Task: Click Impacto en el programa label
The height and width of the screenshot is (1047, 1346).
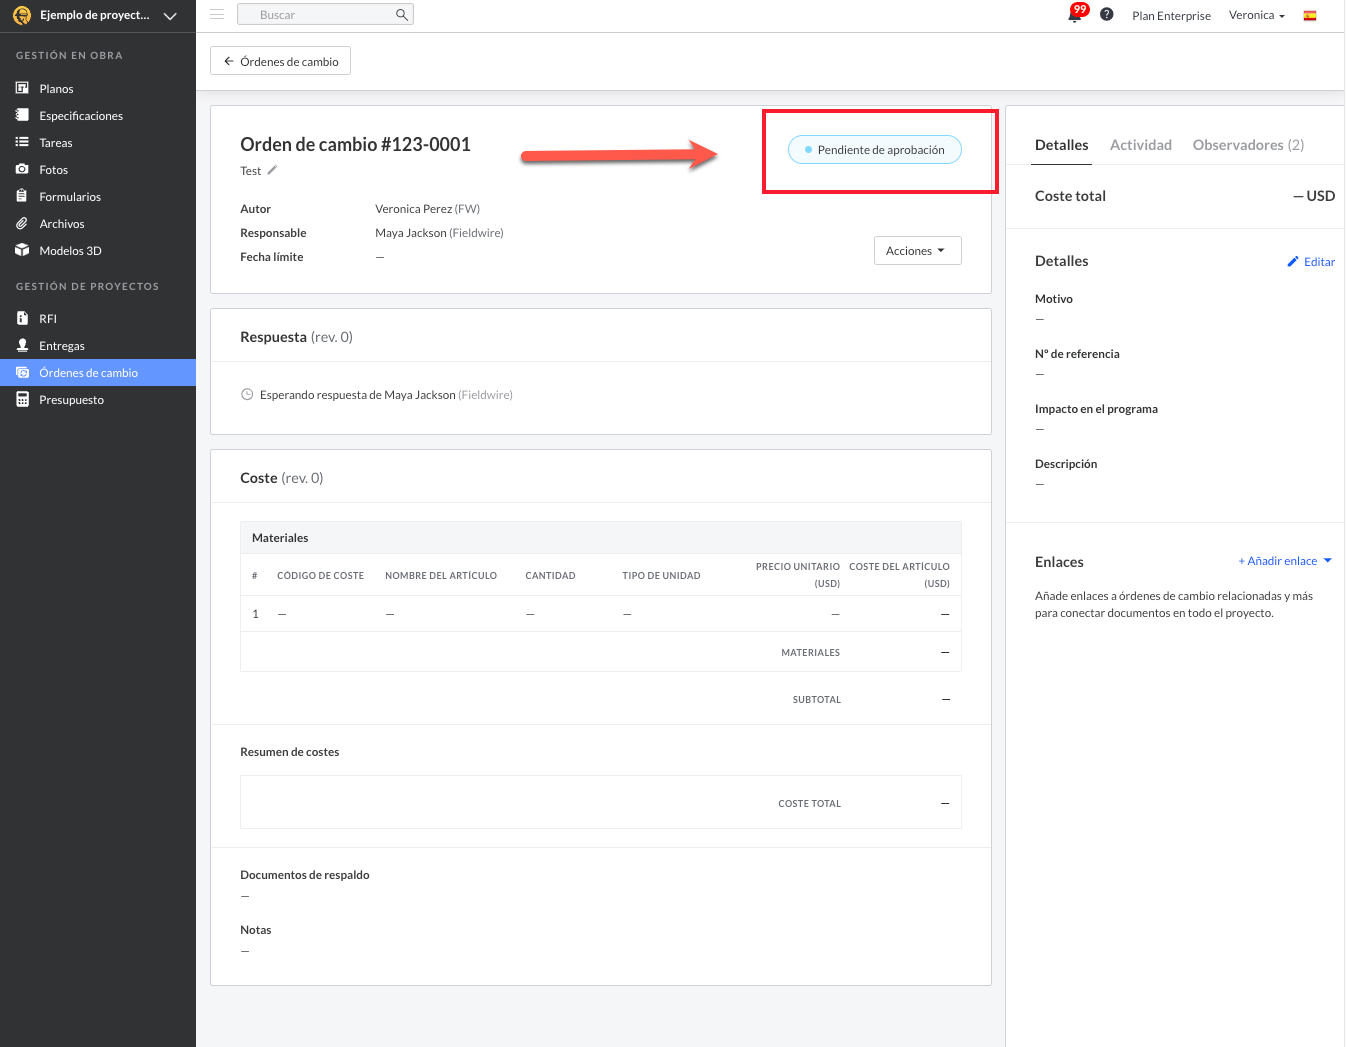Action: pos(1096,409)
